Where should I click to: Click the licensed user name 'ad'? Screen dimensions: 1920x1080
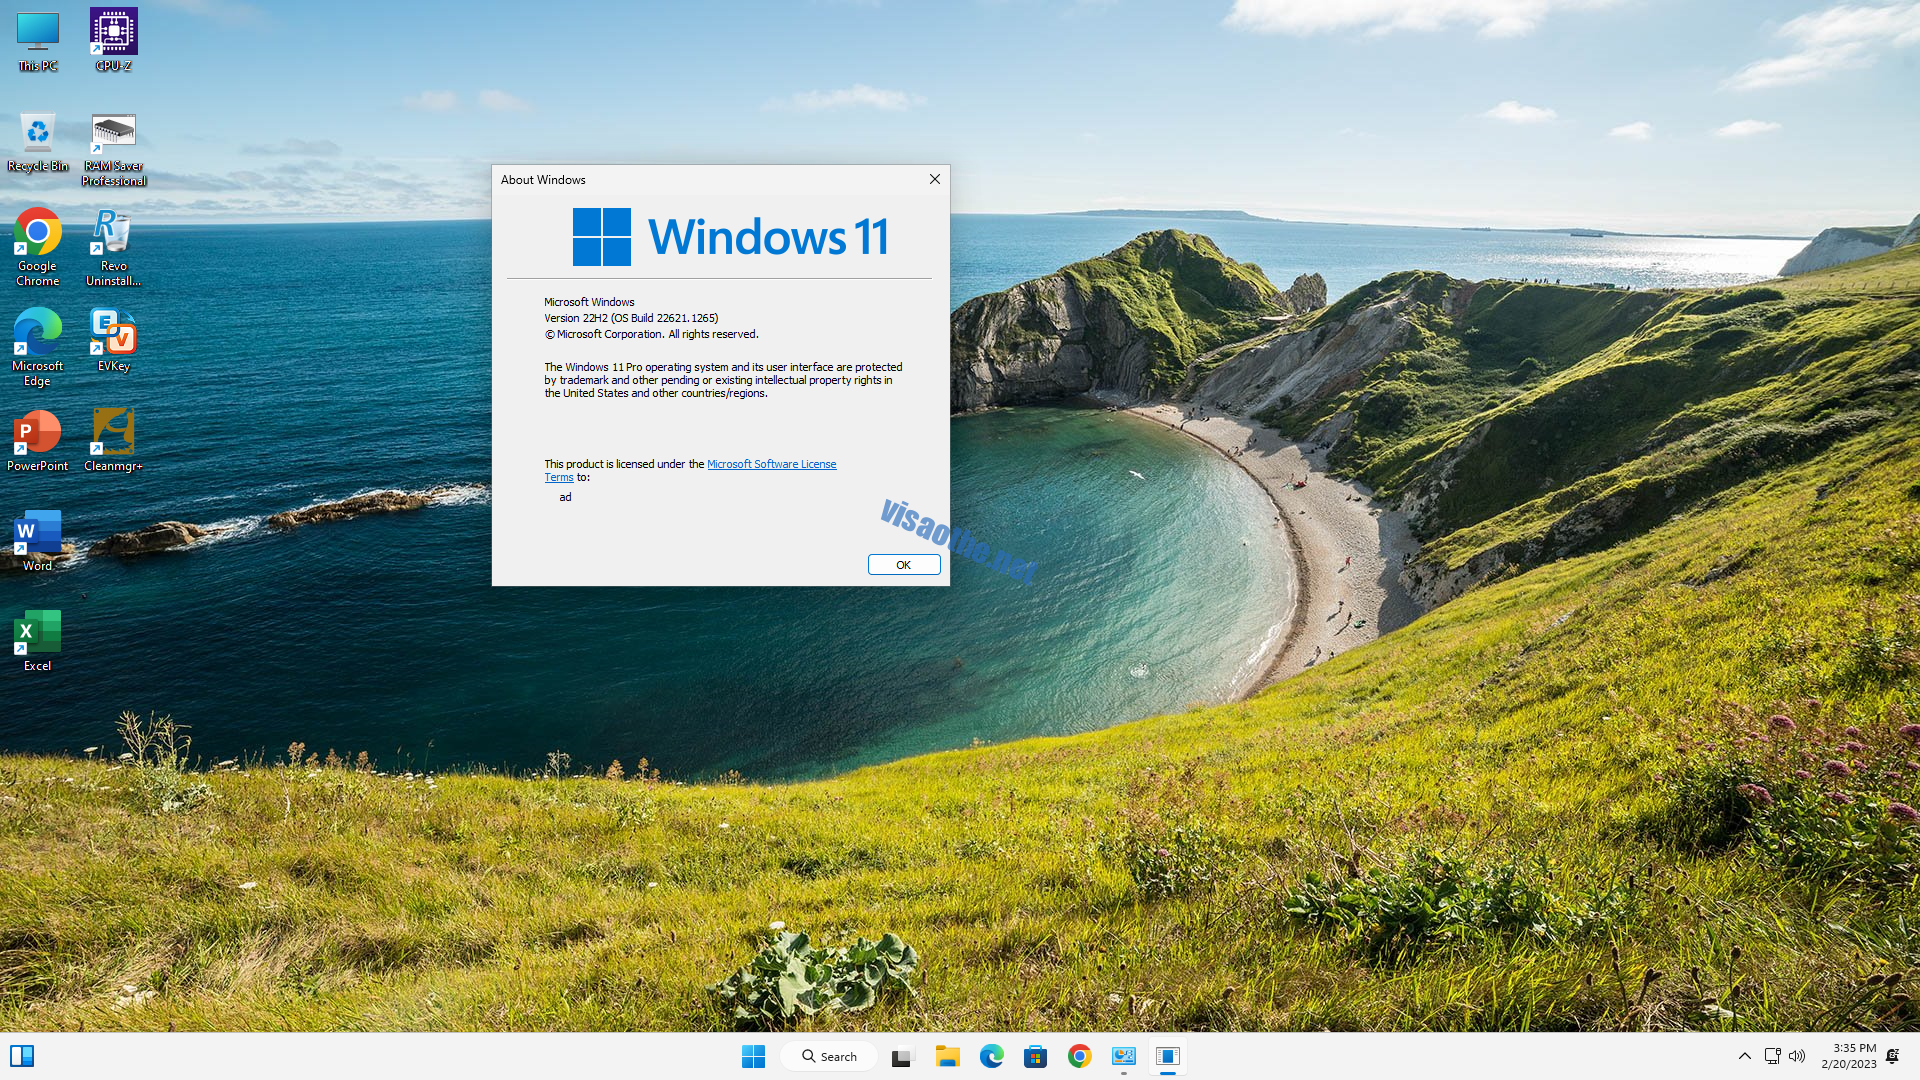coord(566,497)
